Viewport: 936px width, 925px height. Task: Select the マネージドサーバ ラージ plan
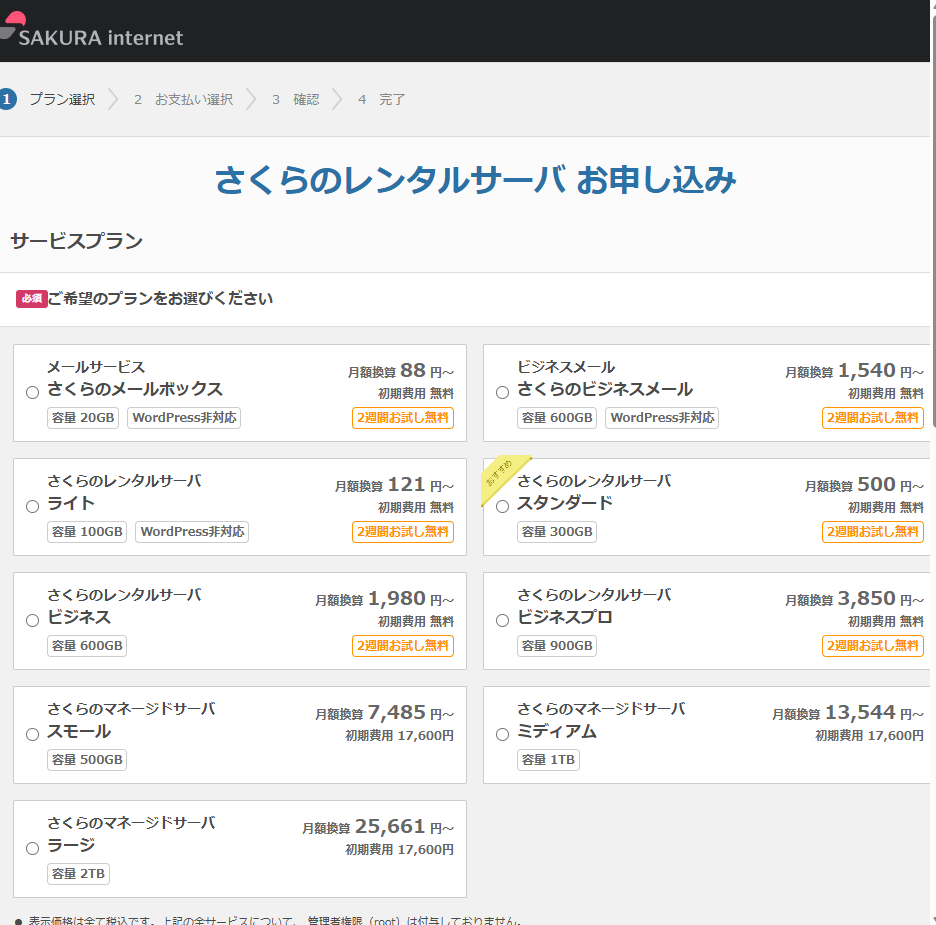(x=31, y=847)
